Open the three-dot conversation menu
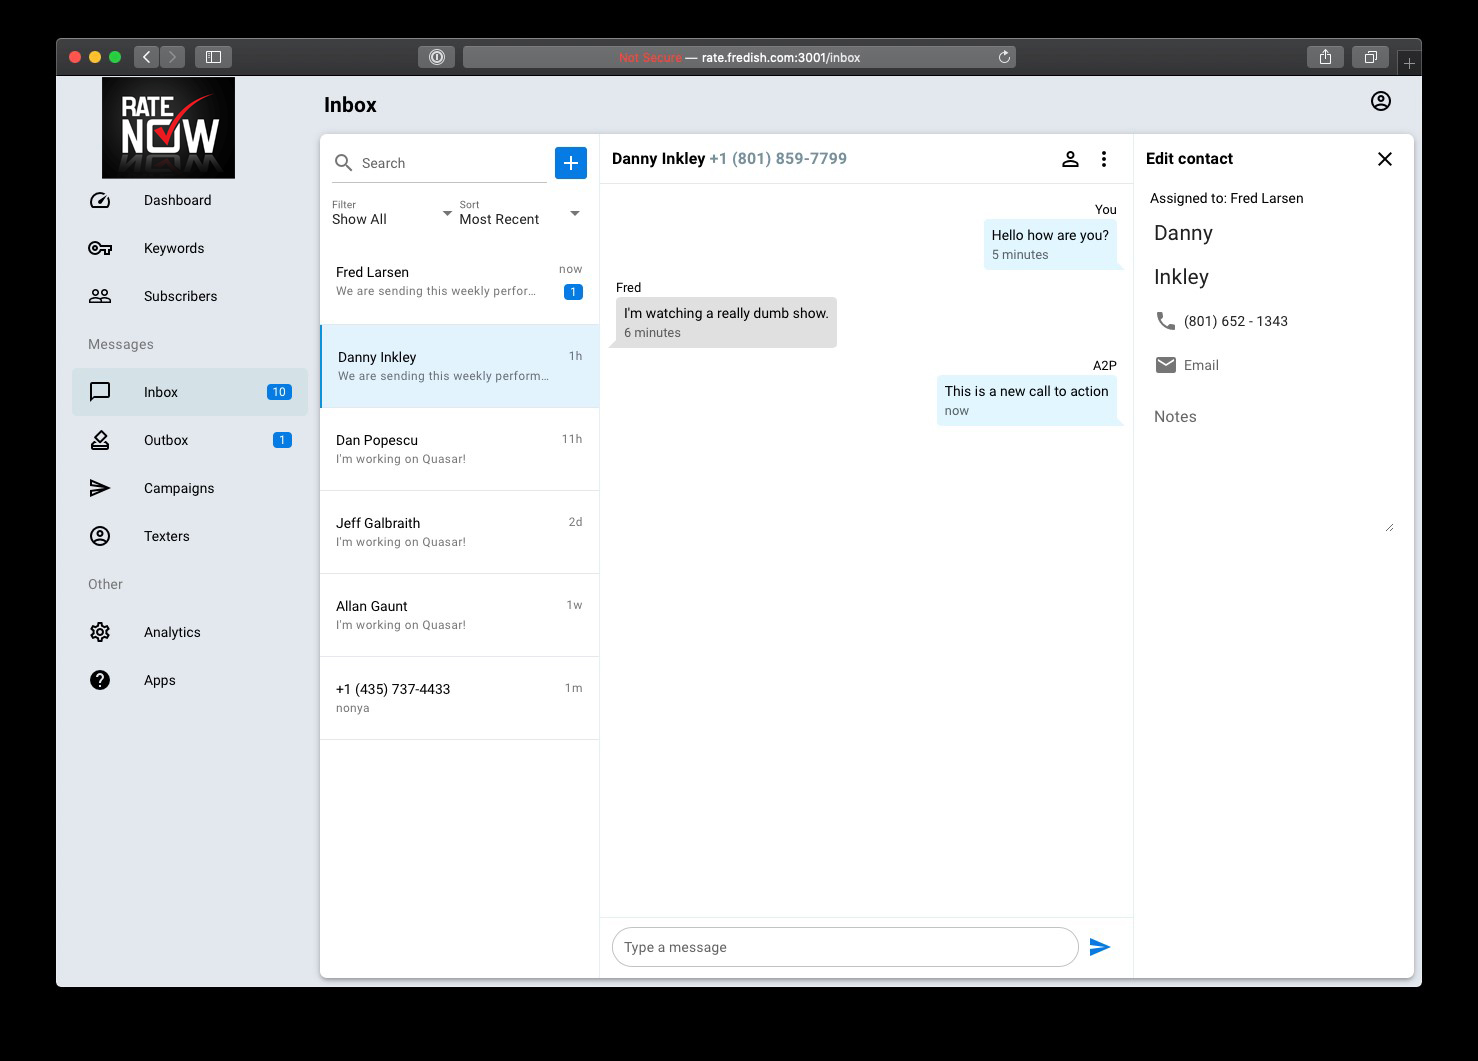 (1104, 159)
